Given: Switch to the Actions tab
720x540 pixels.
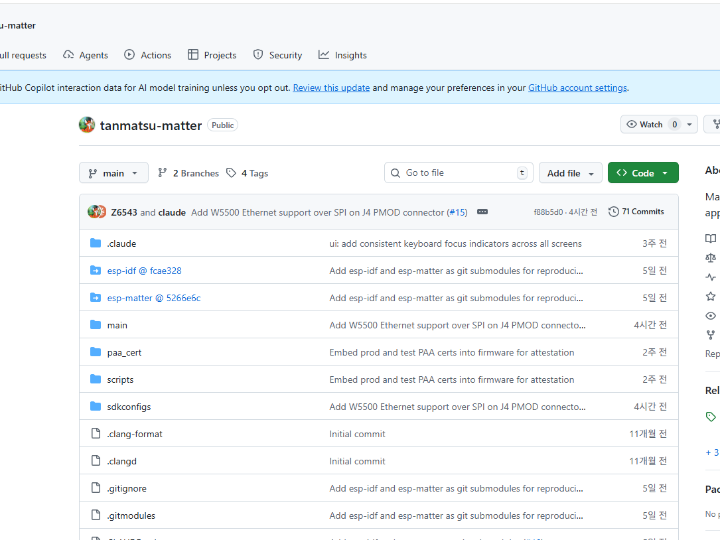Looking at the screenshot, I should tap(147, 55).
